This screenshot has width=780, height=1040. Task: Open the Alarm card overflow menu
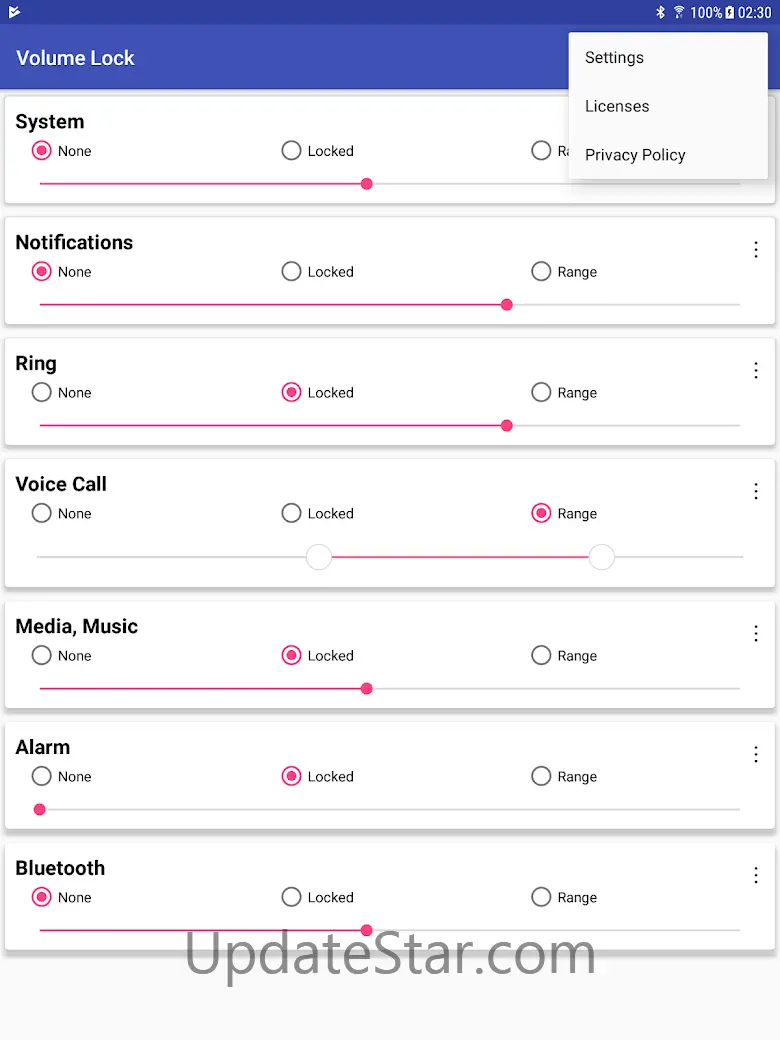coord(755,754)
